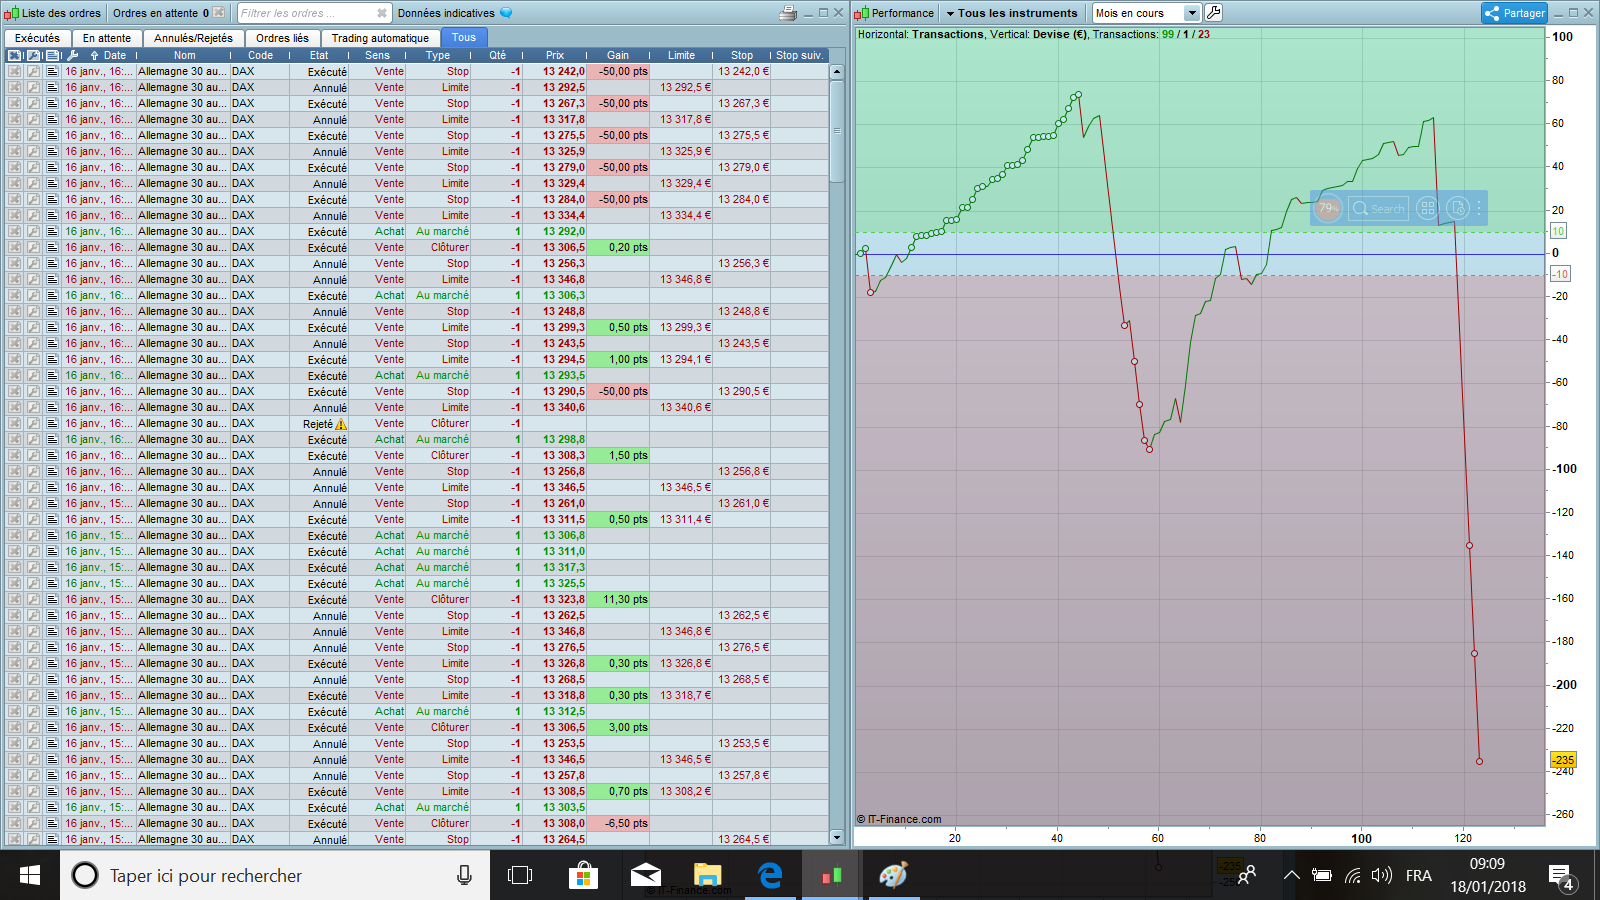Click the Prix column header
Image resolution: width=1600 pixels, height=900 pixels.
555,55
